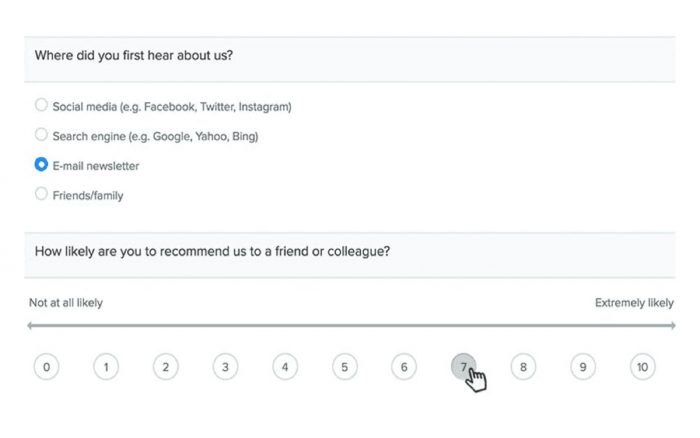Select the E-mail newsletter radio button
Image resolution: width=700 pixels, height=438 pixels.
pyautogui.click(x=41, y=165)
